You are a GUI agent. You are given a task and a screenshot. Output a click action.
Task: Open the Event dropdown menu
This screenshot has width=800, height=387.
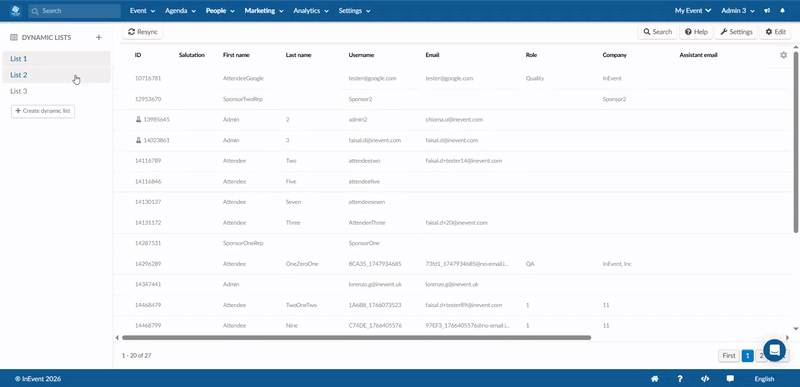[141, 11]
